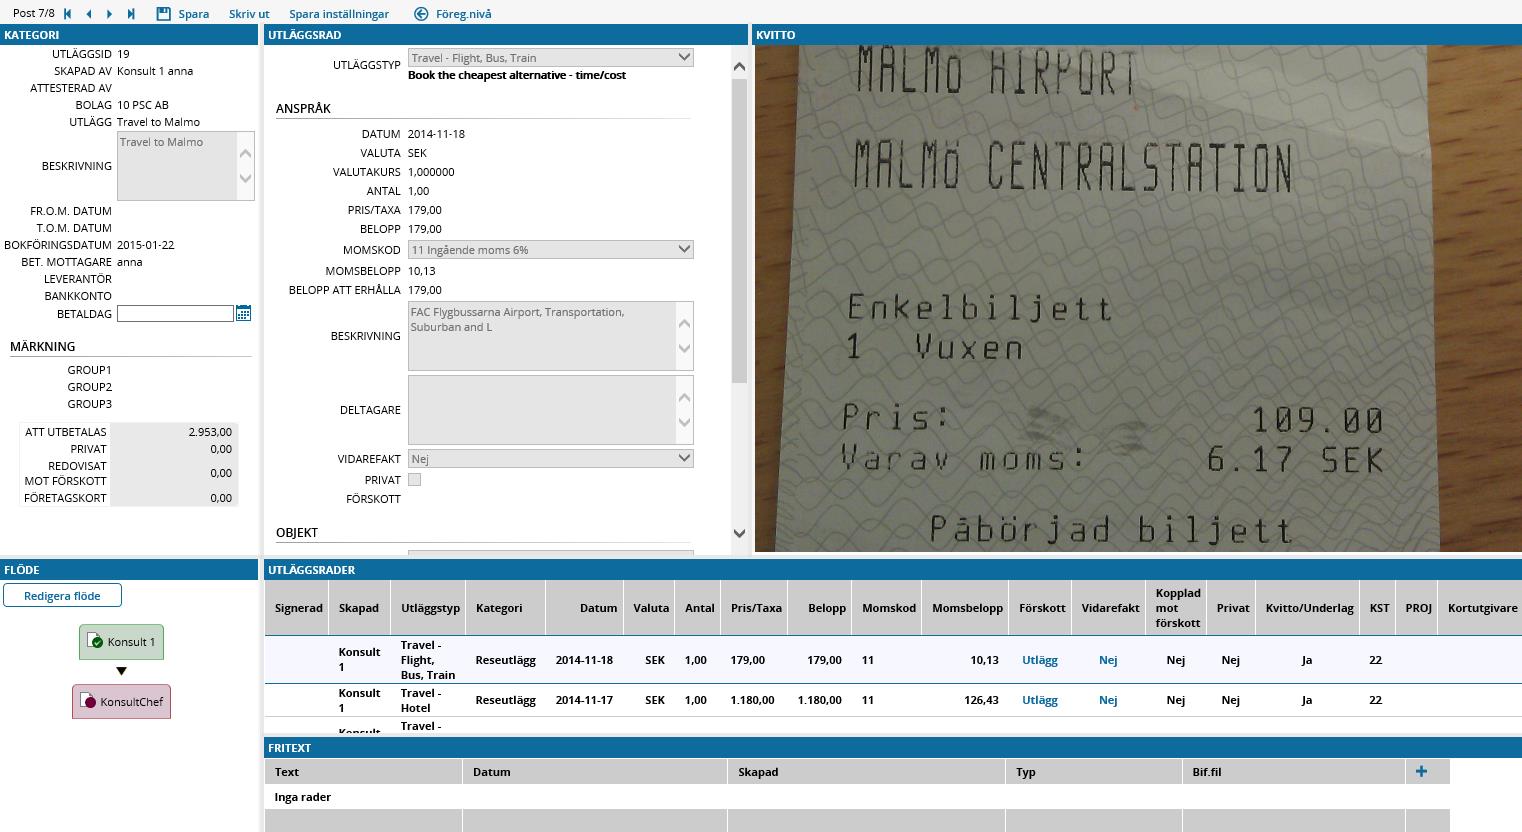This screenshot has height=832, width=1522.
Task: Click the Bolag value '10 PSC AB'
Action: tap(143, 105)
